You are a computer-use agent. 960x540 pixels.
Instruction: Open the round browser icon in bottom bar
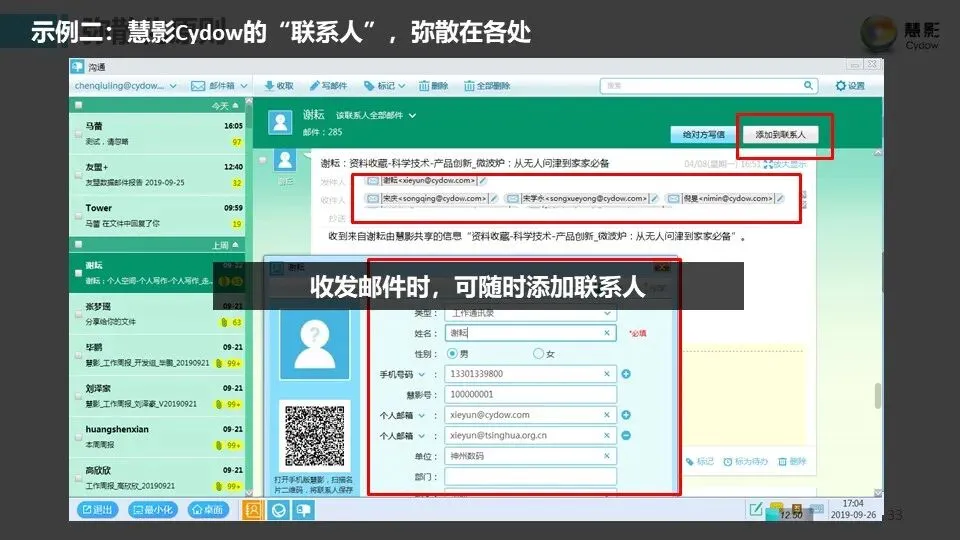tap(279, 510)
